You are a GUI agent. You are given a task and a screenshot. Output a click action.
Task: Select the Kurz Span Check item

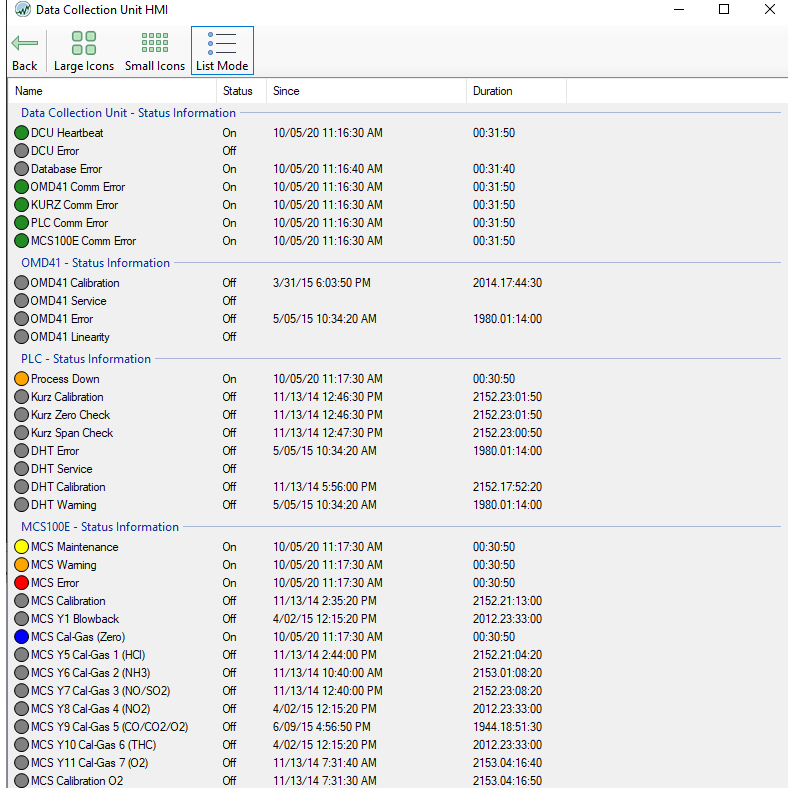pyautogui.click(x=72, y=433)
